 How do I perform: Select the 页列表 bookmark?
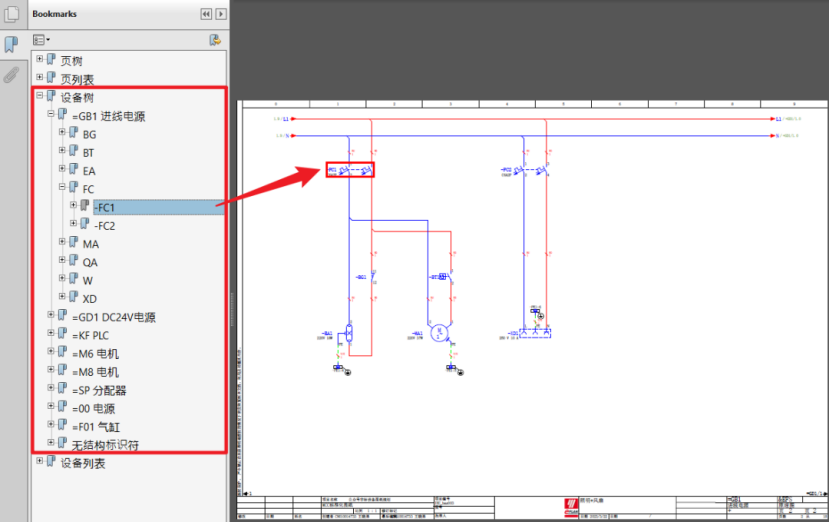tap(77, 79)
